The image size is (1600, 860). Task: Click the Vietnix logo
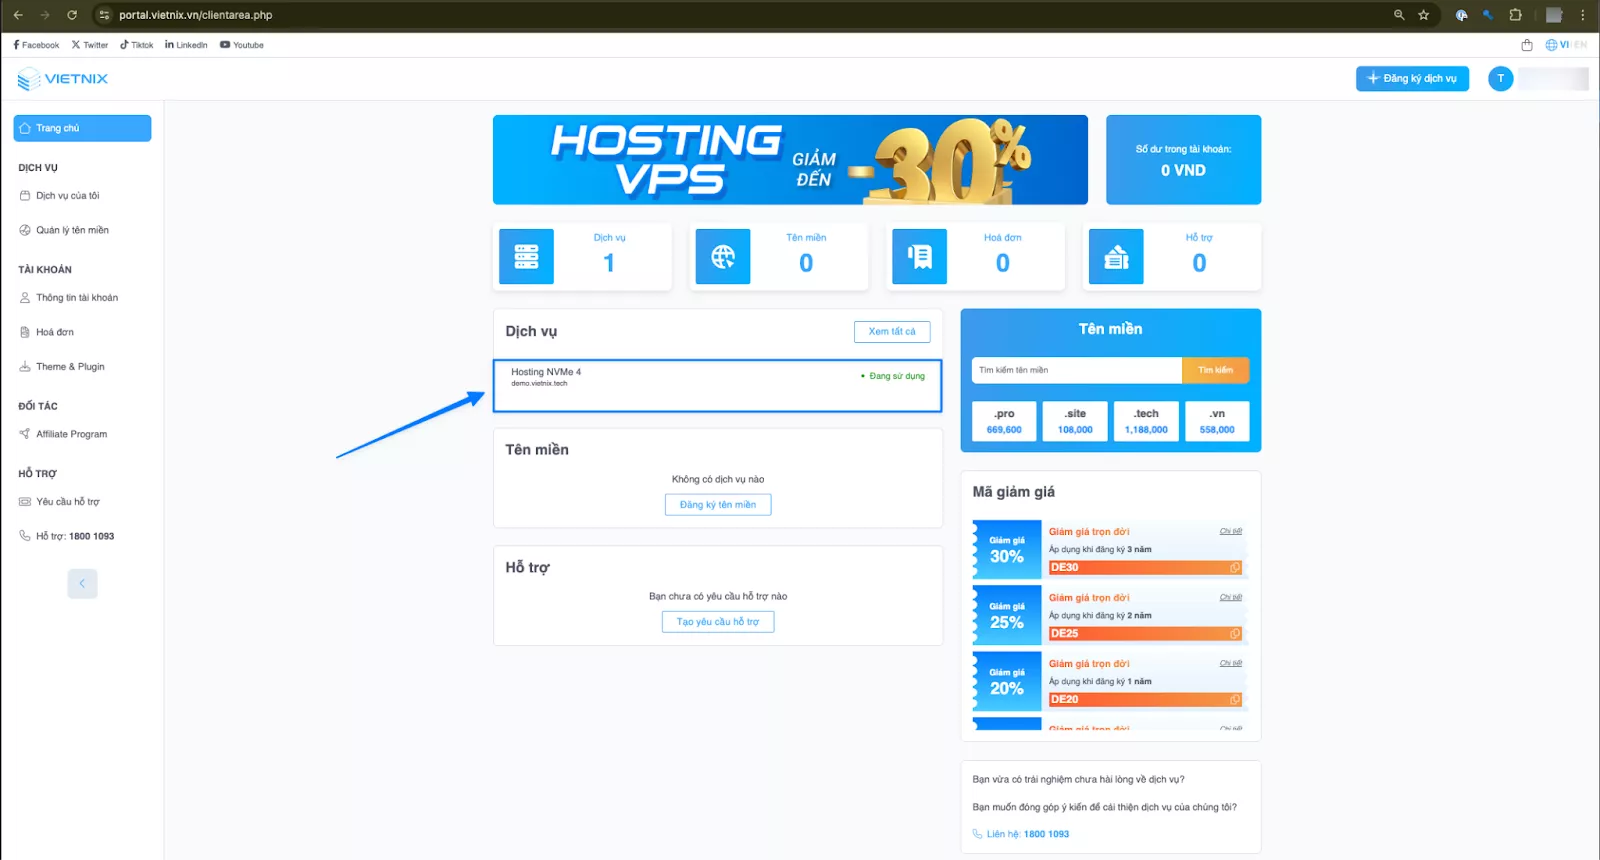tap(63, 79)
